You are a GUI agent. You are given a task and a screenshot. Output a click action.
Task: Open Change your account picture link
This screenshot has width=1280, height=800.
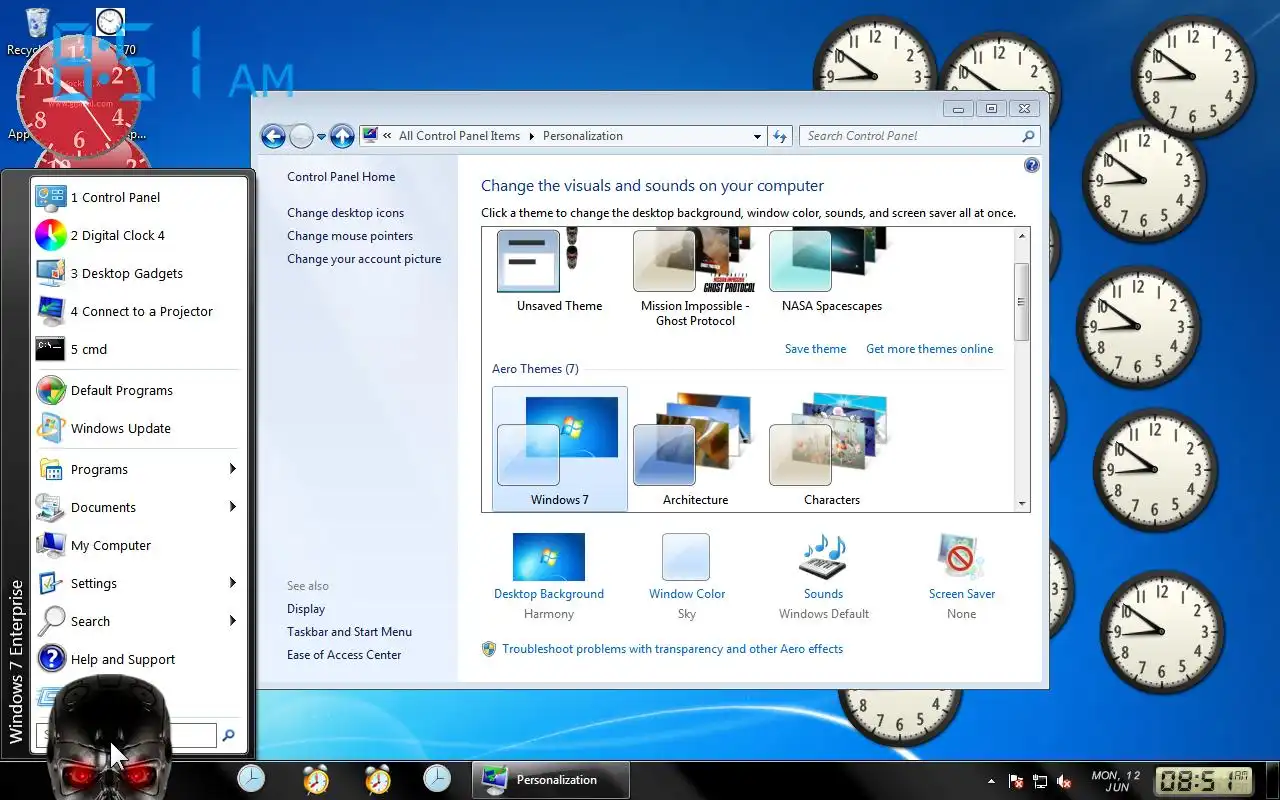(x=364, y=259)
